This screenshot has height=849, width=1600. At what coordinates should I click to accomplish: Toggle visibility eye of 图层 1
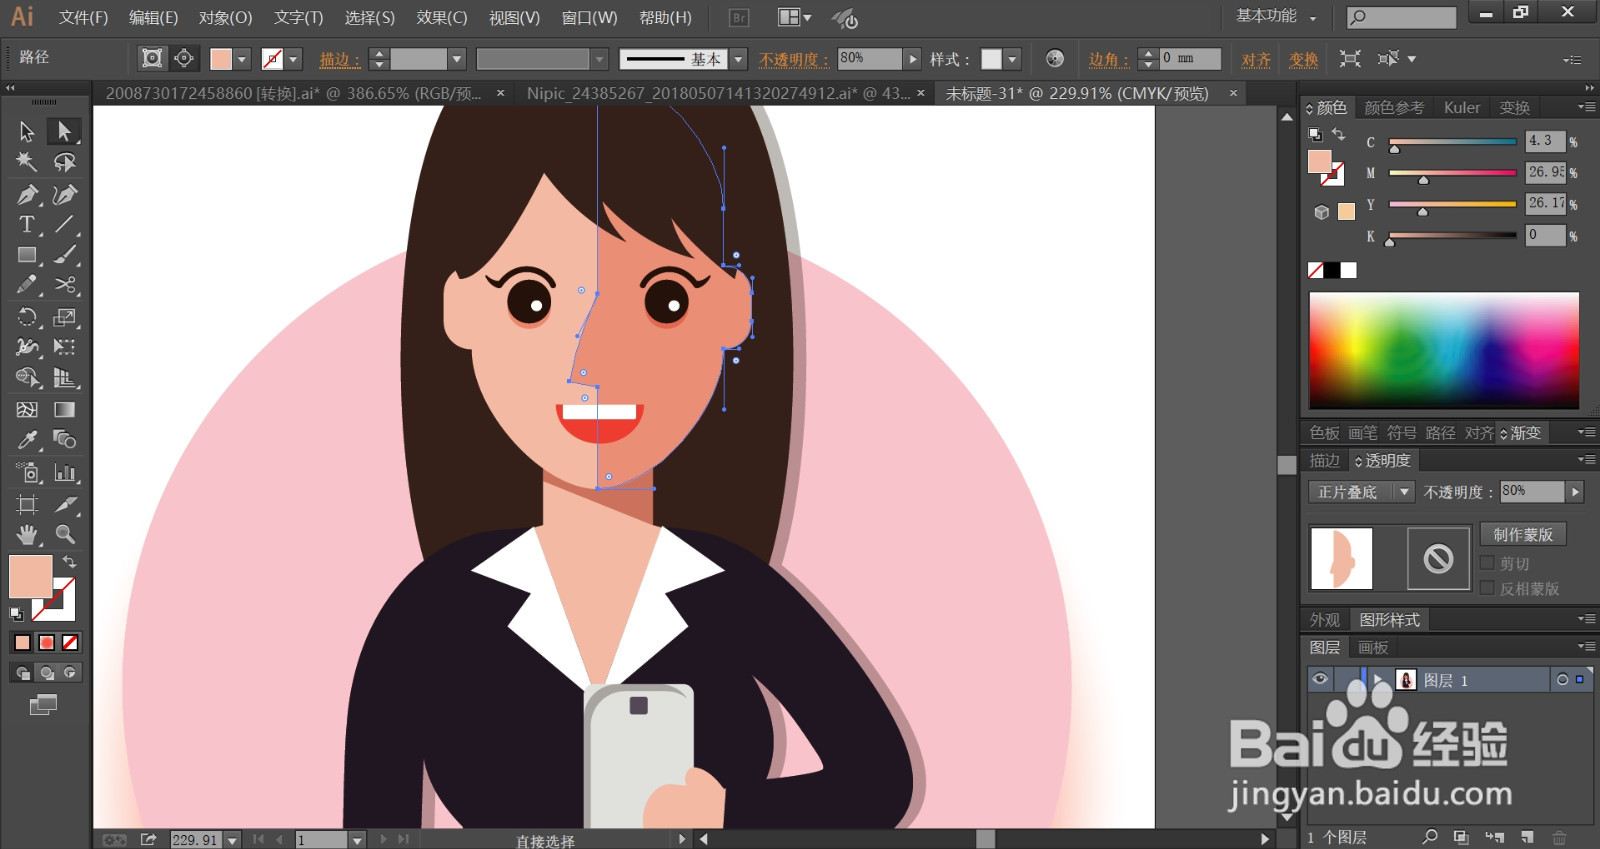tap(1320, 680)
